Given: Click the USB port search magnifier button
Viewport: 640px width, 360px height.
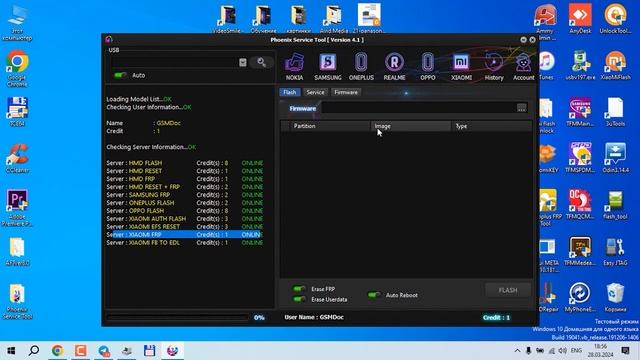Looking at the screenshot, I should click(262, 62).
